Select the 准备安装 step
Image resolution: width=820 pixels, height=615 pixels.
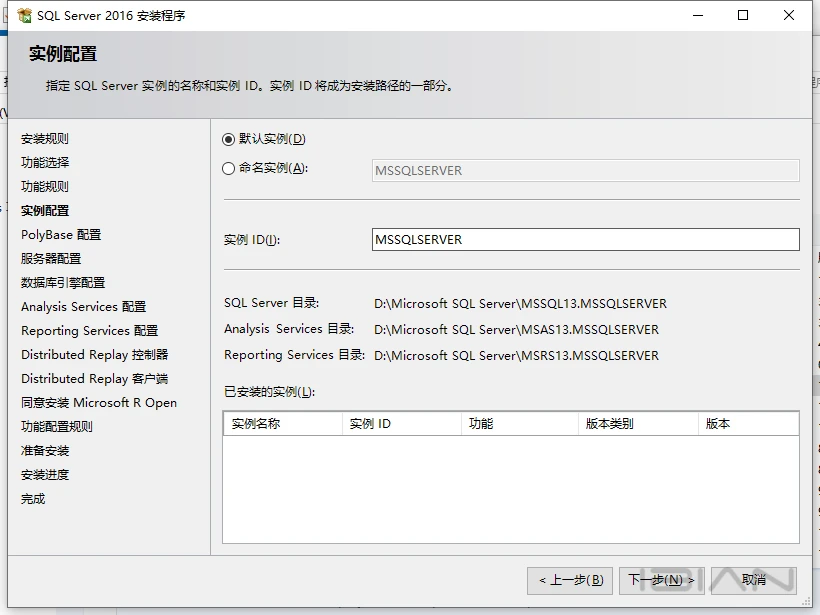point(45,451)
